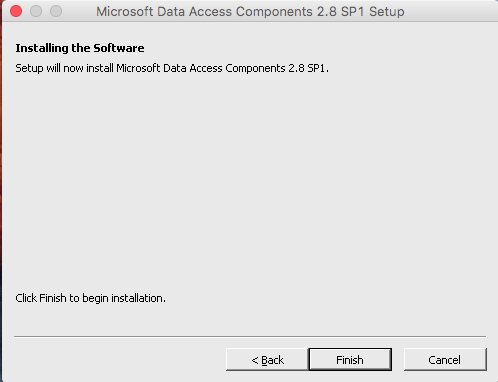Viewport: 498px width, 382px height.
Task: Click the word "Setup" in the title bar
Action: [x=387, y=12]
